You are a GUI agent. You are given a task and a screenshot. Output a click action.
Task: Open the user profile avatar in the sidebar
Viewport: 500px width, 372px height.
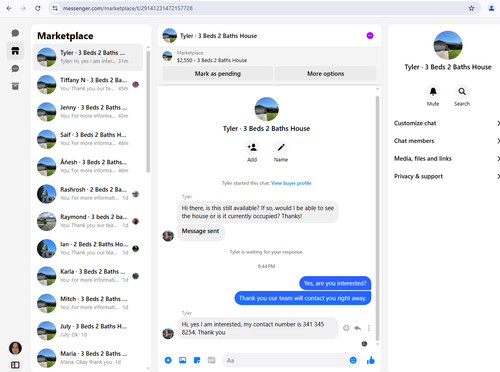(x=15, y=348)
